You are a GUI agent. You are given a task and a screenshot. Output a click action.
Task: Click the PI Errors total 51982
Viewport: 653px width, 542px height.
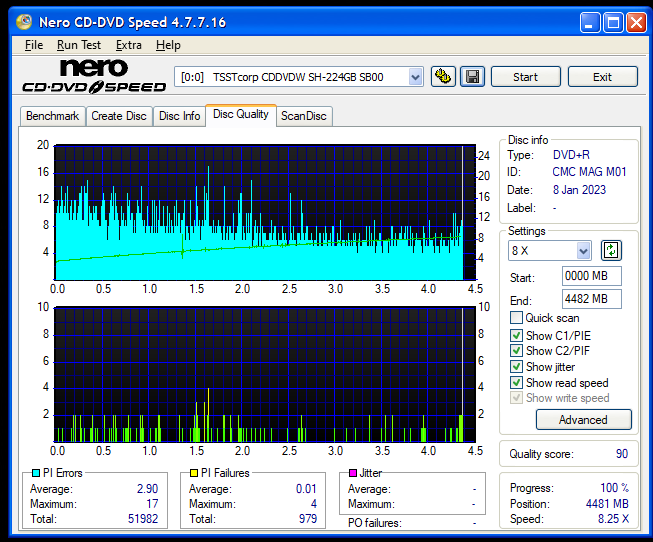143,519
